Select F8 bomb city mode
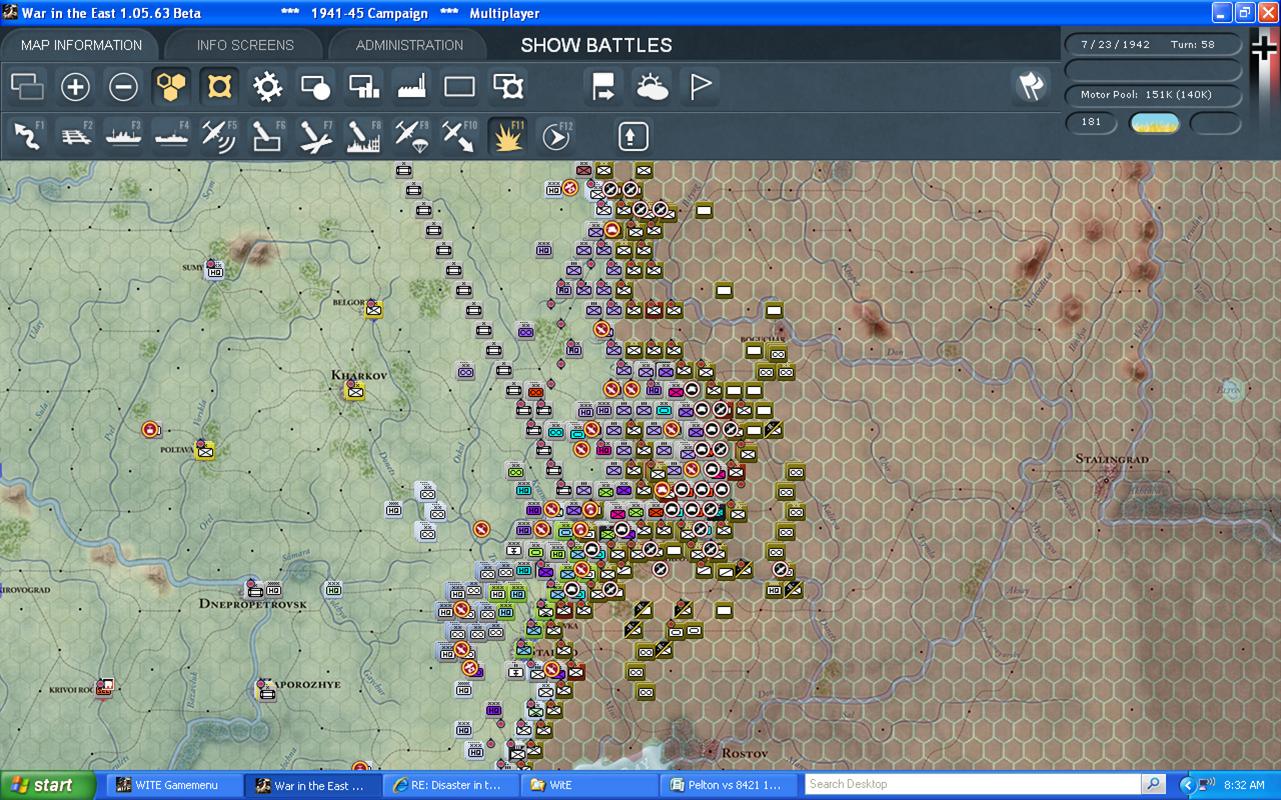 click(x=363, y=136)
